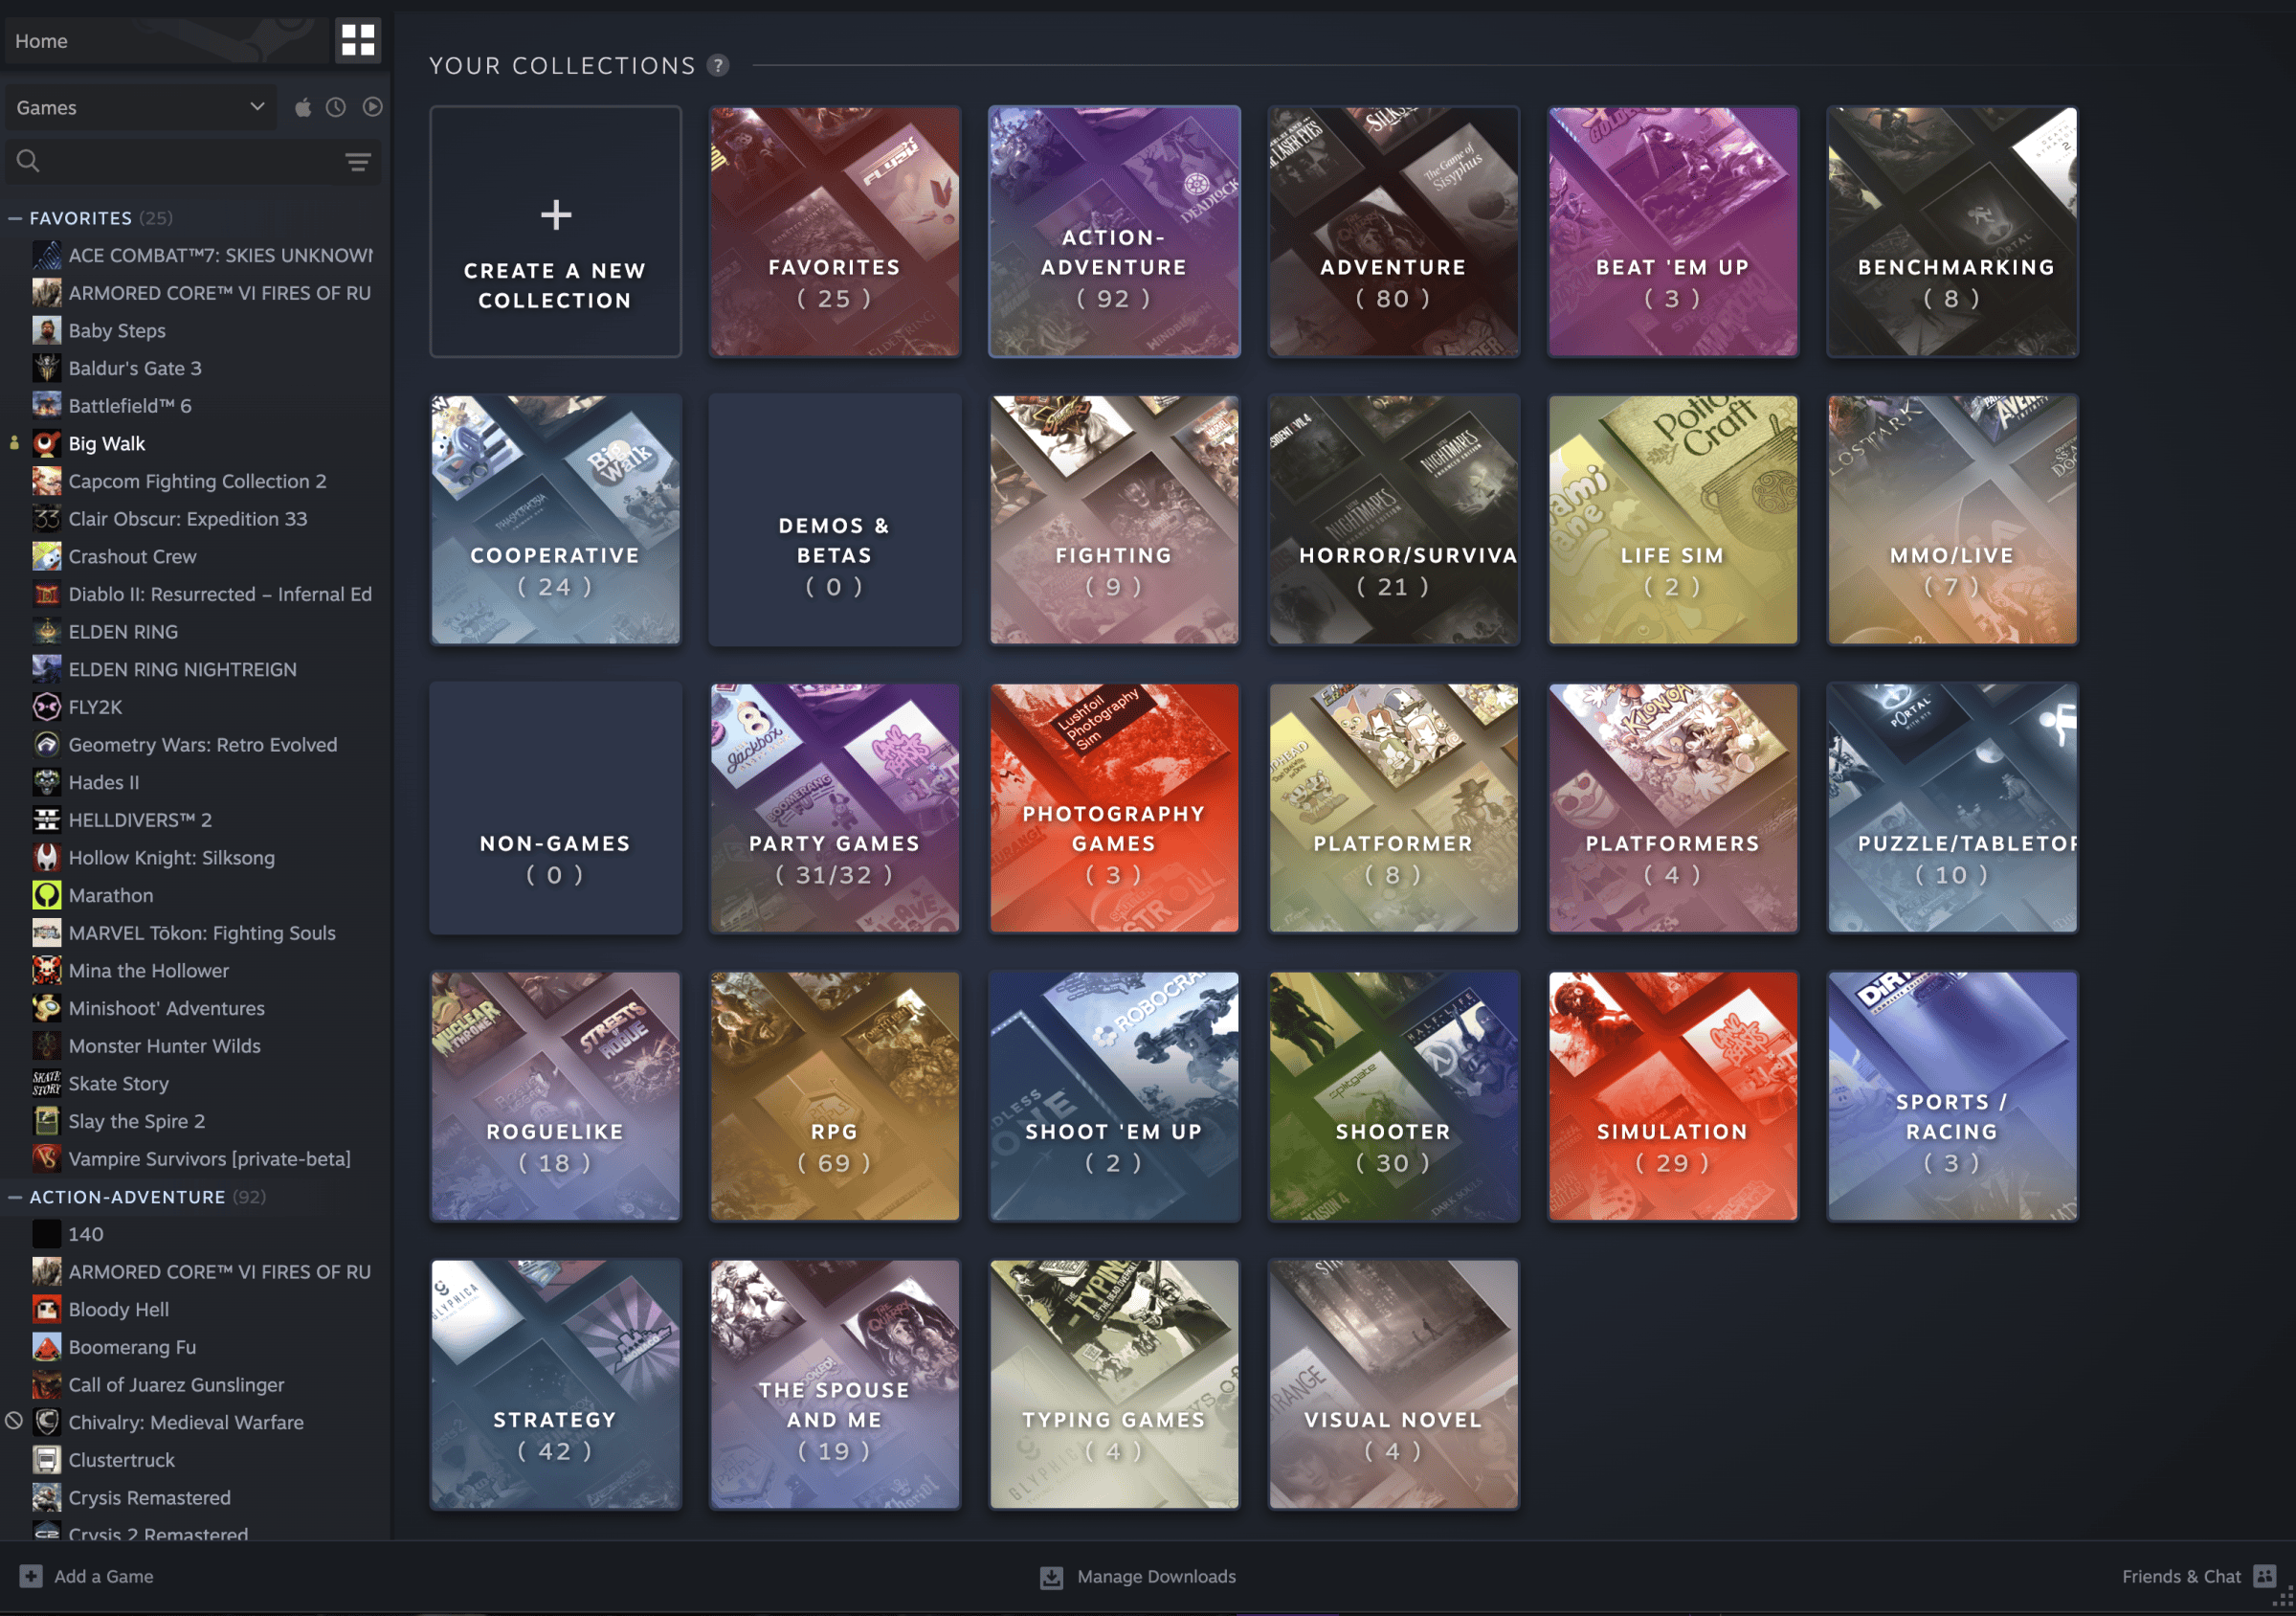2296x1616 pixels.
Task: Click the Skate Story game icon
Action: point(46,1084)
